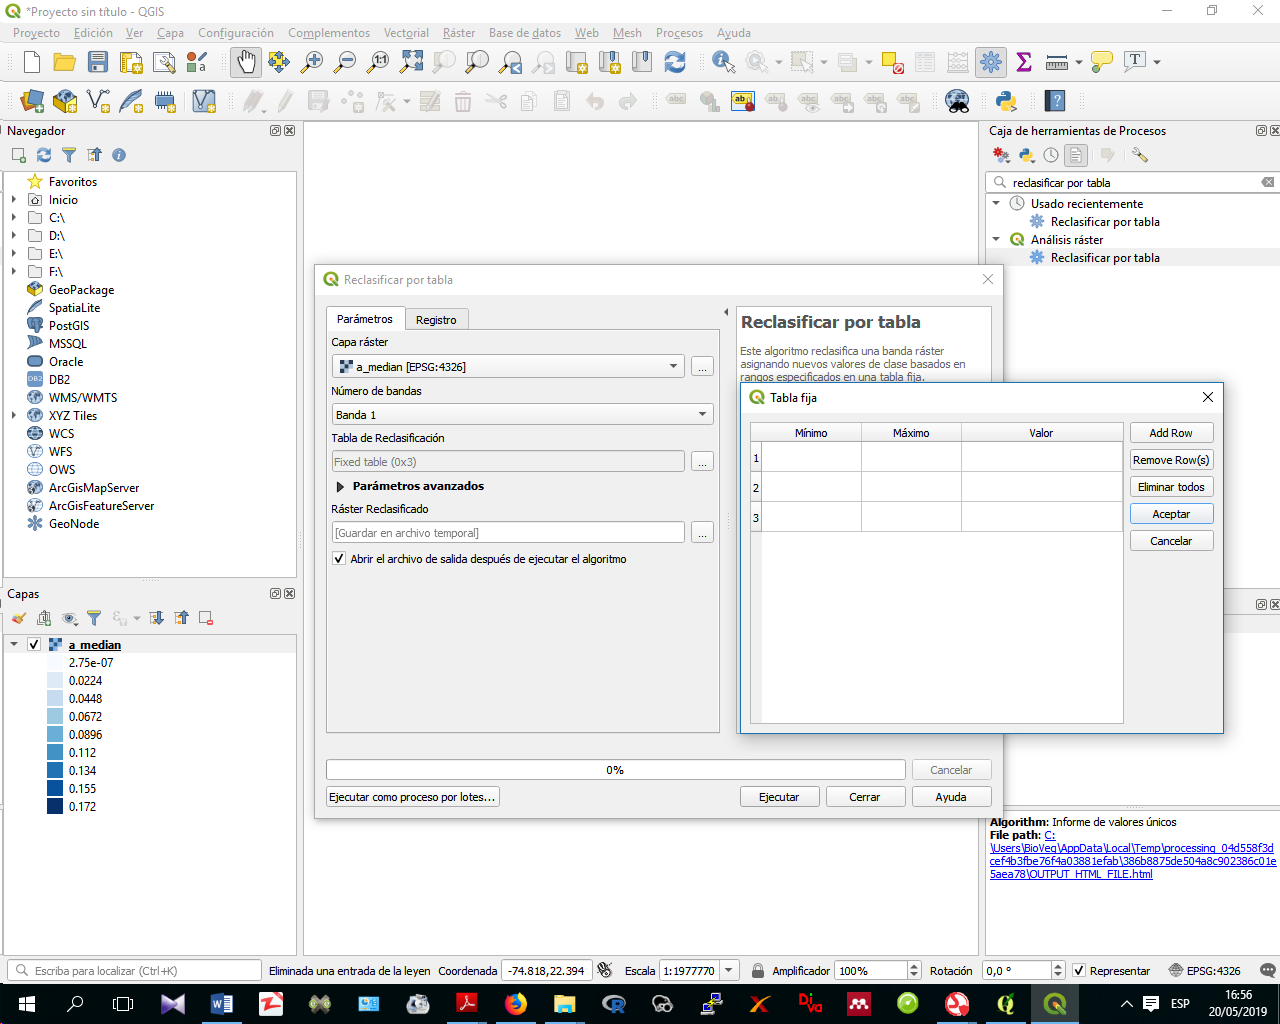Select the Identify Features tool
This screenshot has height=1024, width=1280.
723,62
